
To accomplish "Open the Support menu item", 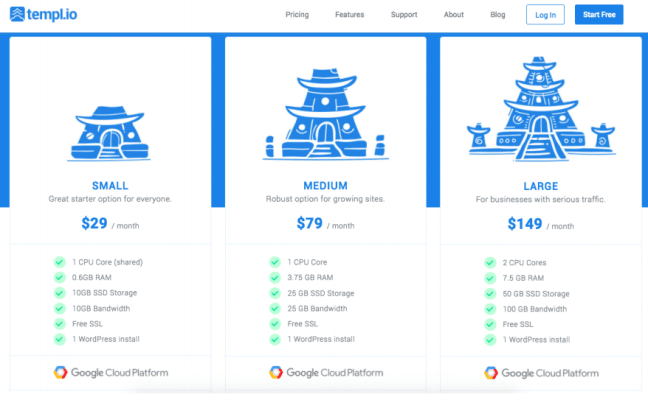I will click(404, 14).
